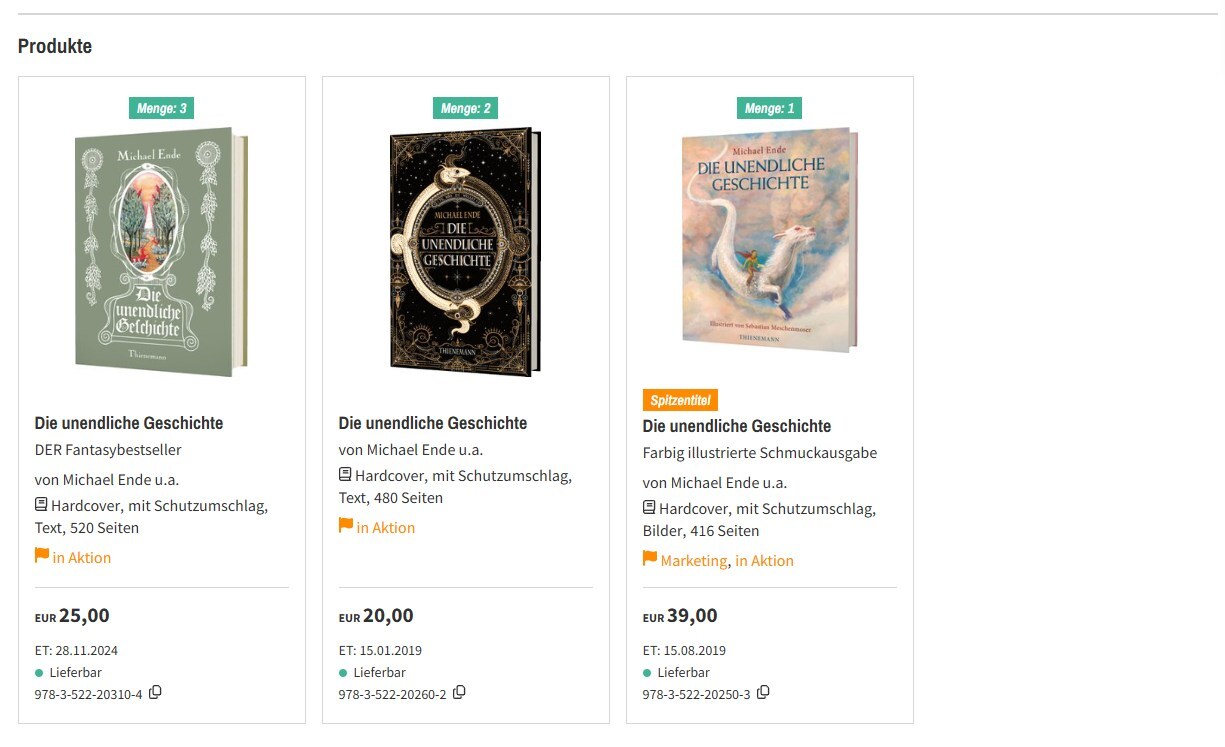Image resolution: width=1225 pixels, height=747 pixels.
Task: Open title link of the 25,00 edition
Action: [129, 423]
